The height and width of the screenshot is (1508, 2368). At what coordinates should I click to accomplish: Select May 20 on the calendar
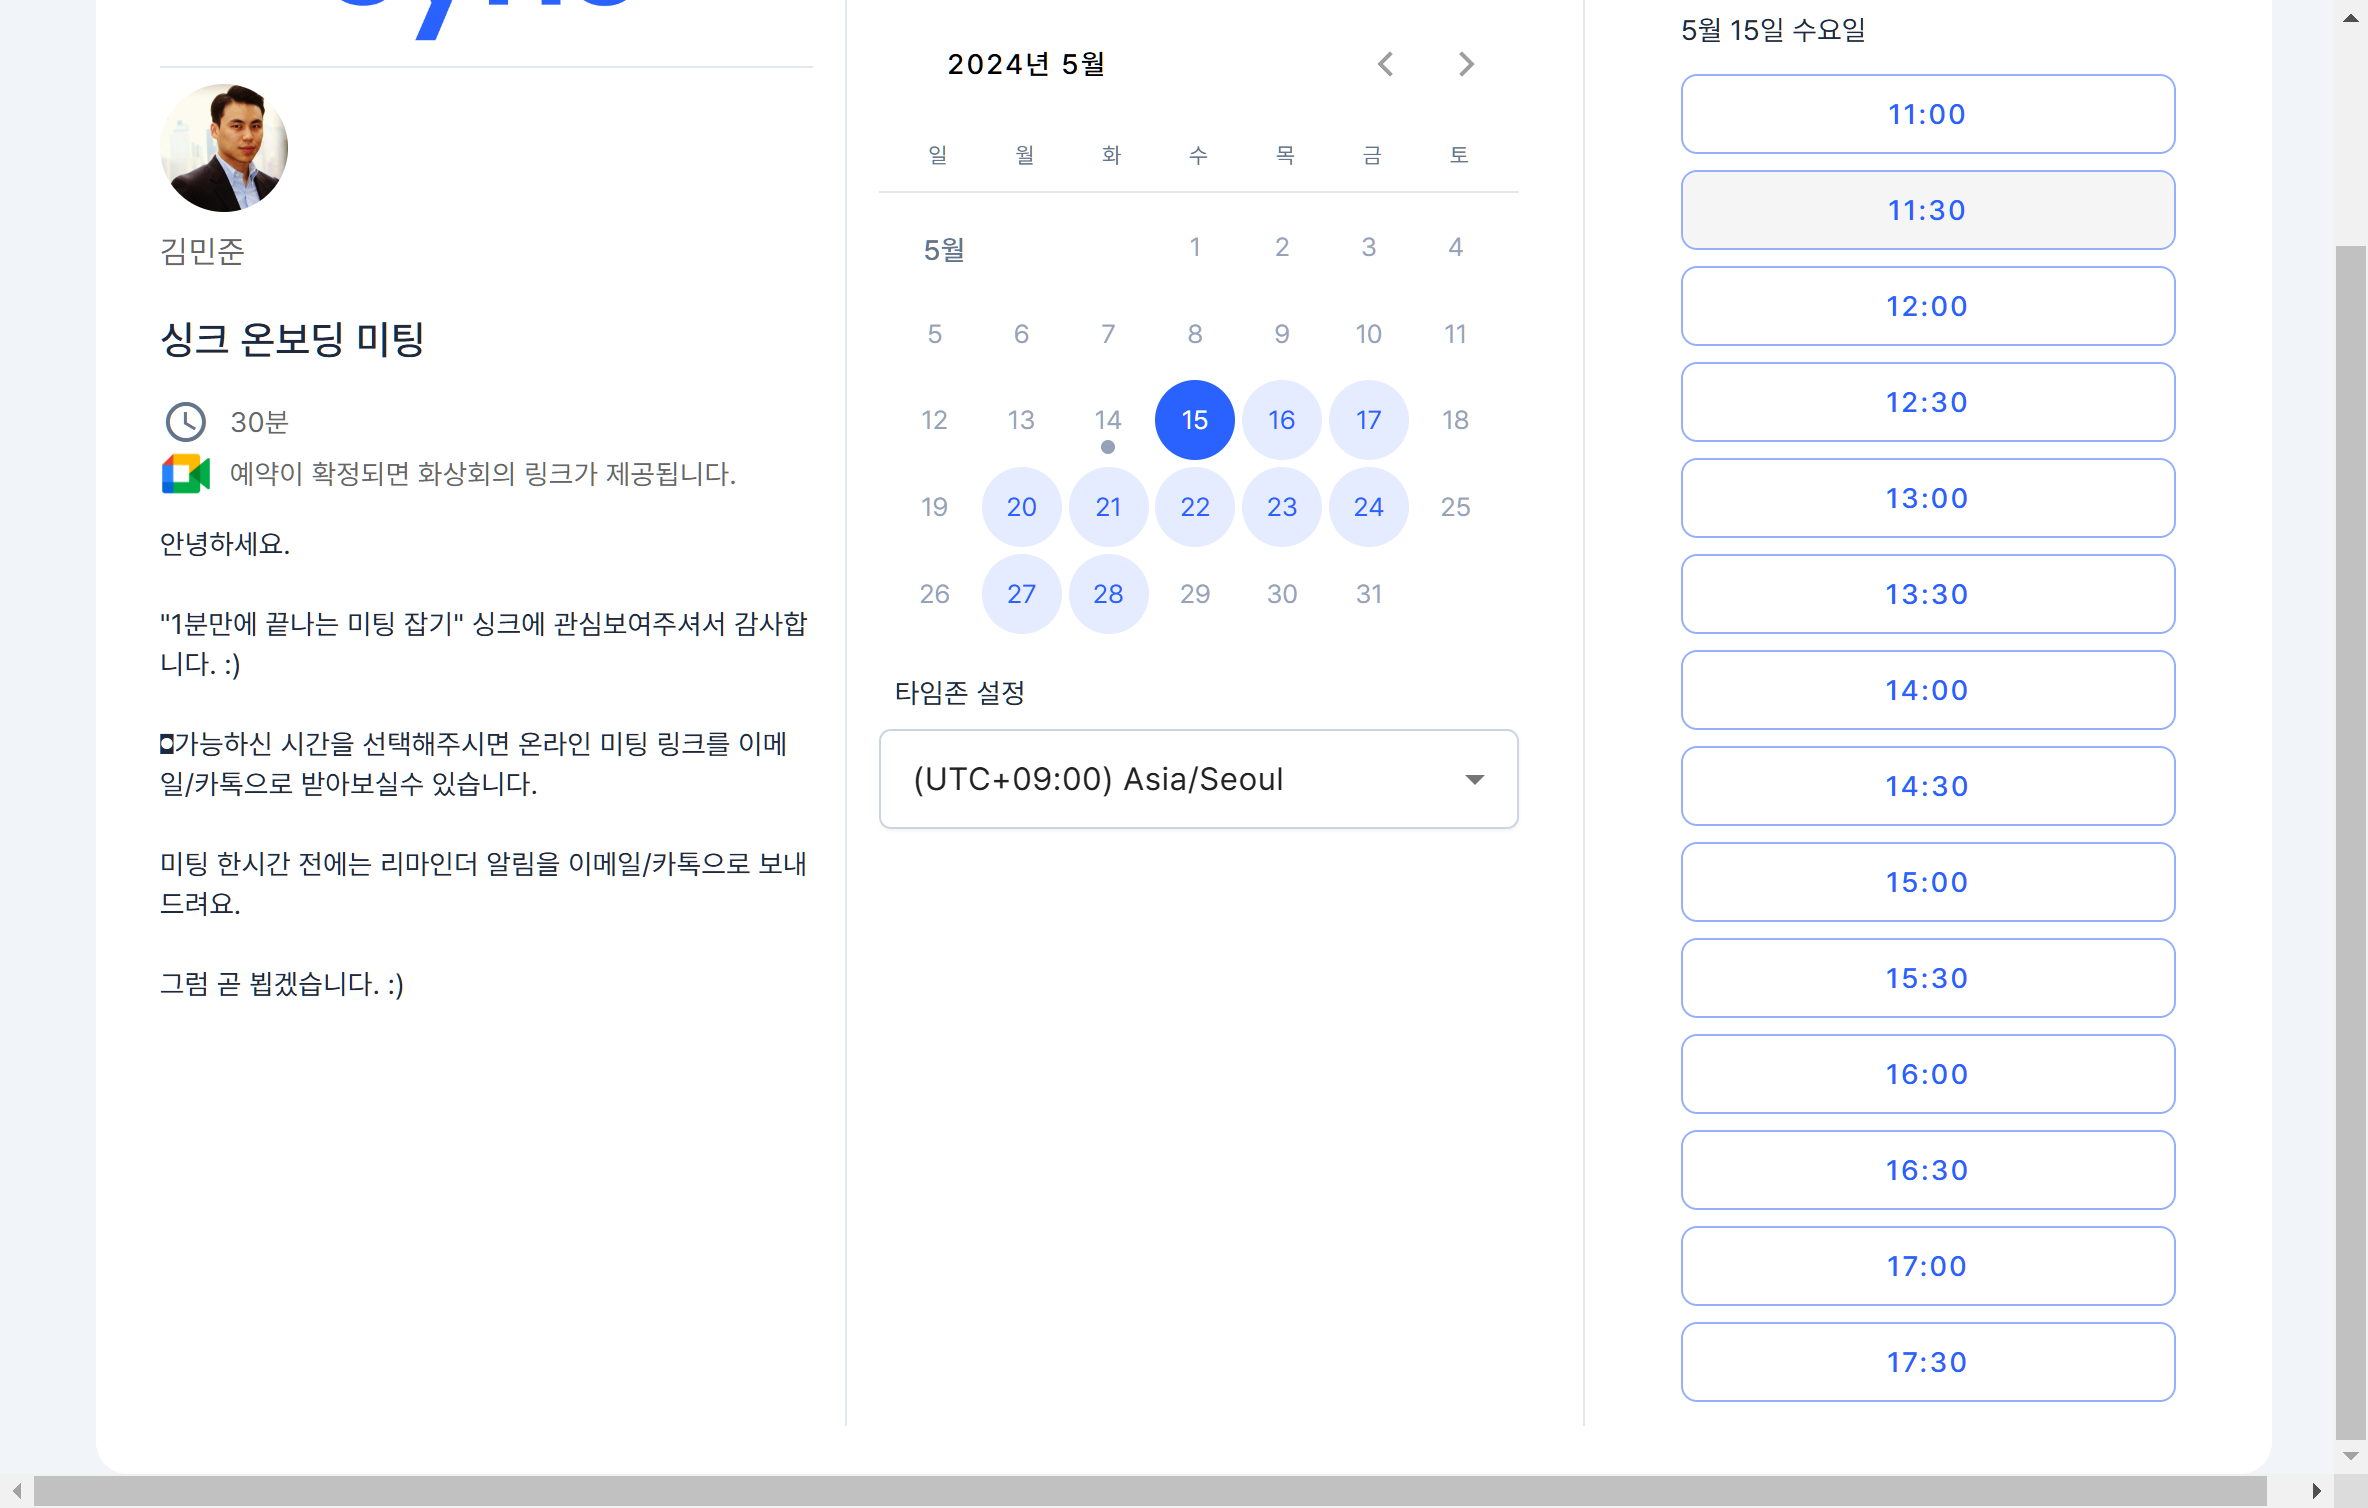tap(1021, 507)
